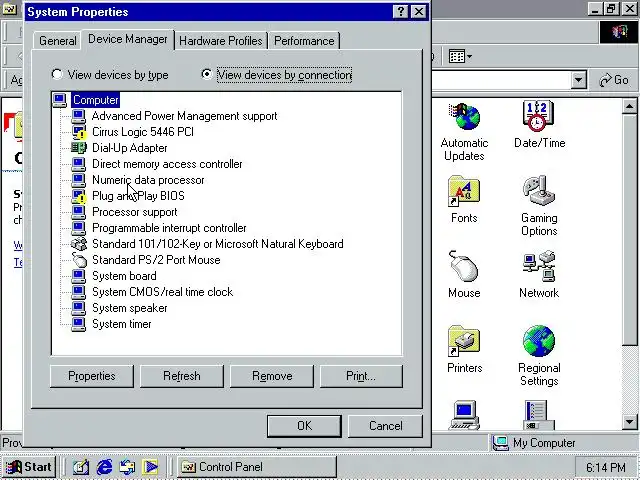
Task: Open the Views dropdown arrow in Control Panel toolbar
Action: [x=469, y=56]
